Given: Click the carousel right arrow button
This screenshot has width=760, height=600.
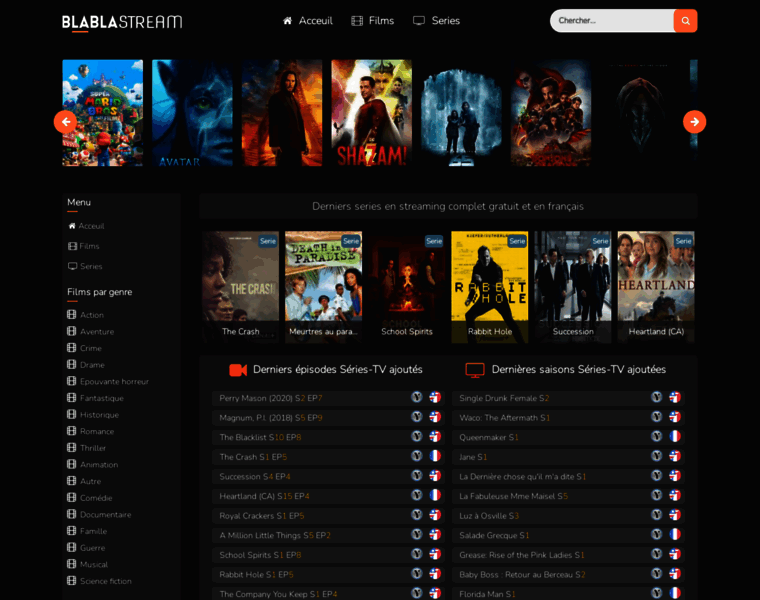Looking at the screenshot, I should pos(695,122).
